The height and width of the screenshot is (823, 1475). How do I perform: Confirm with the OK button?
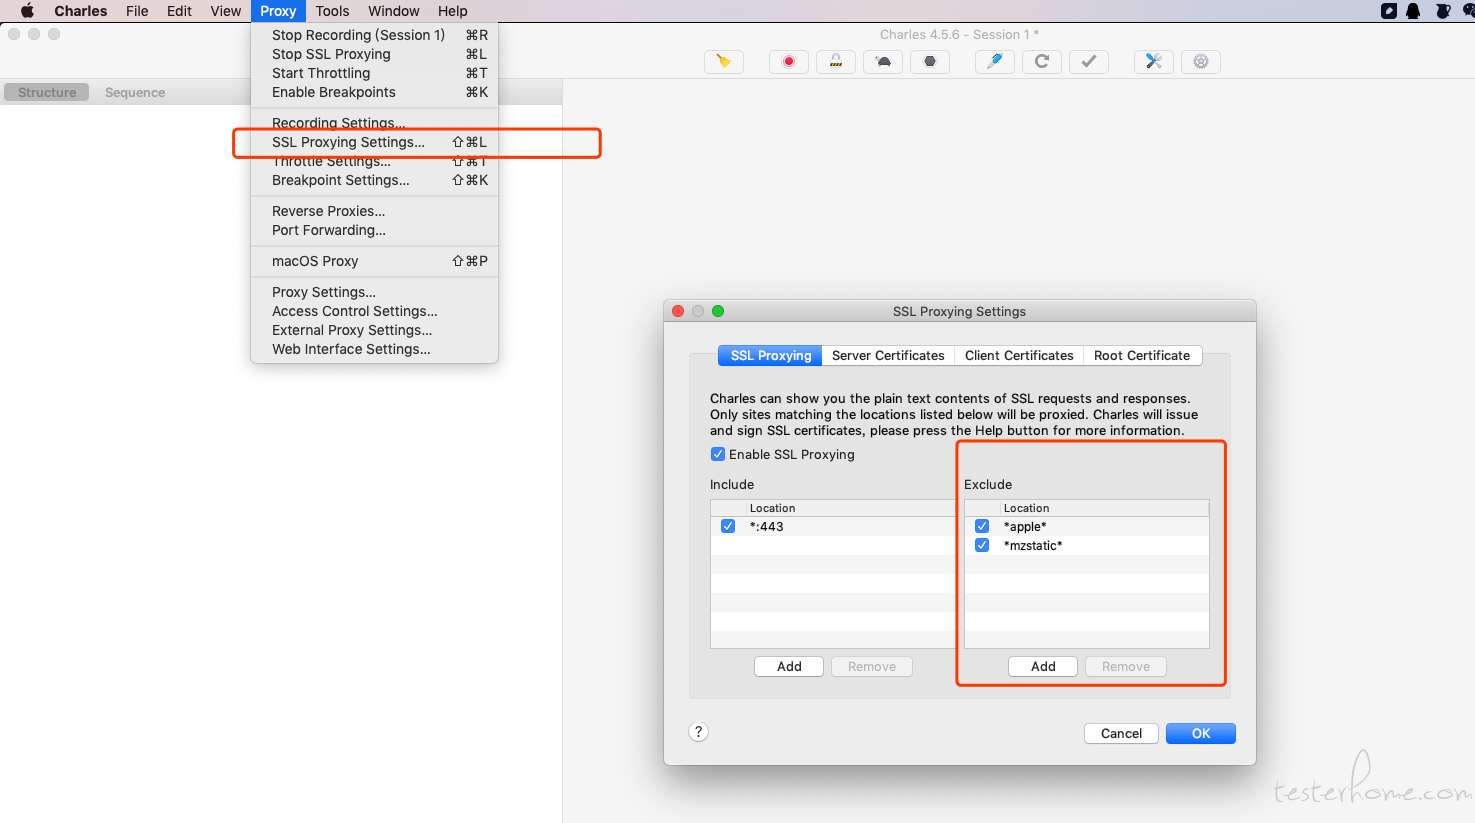1201,733
